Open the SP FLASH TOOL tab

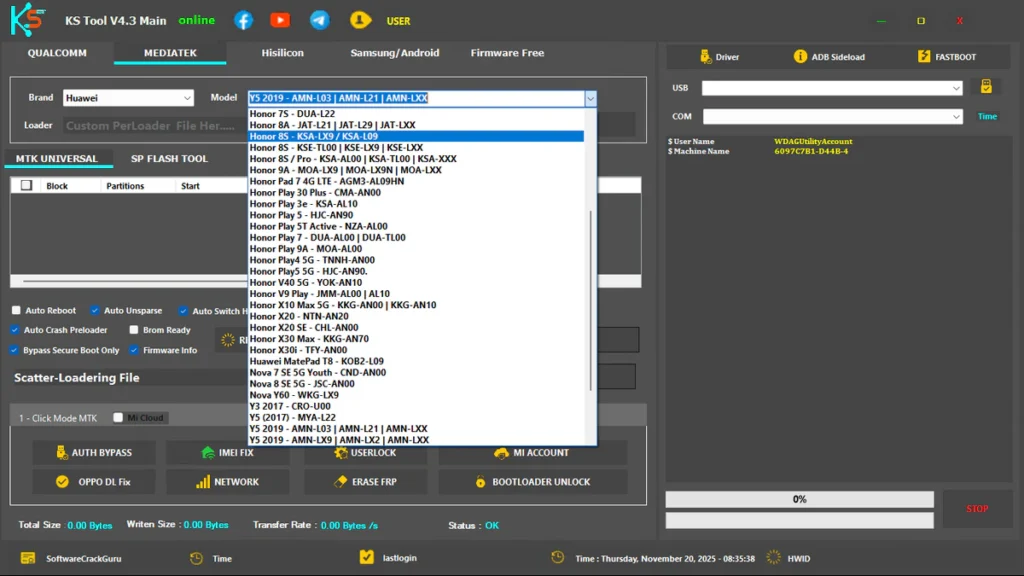(x=169, y=159)
